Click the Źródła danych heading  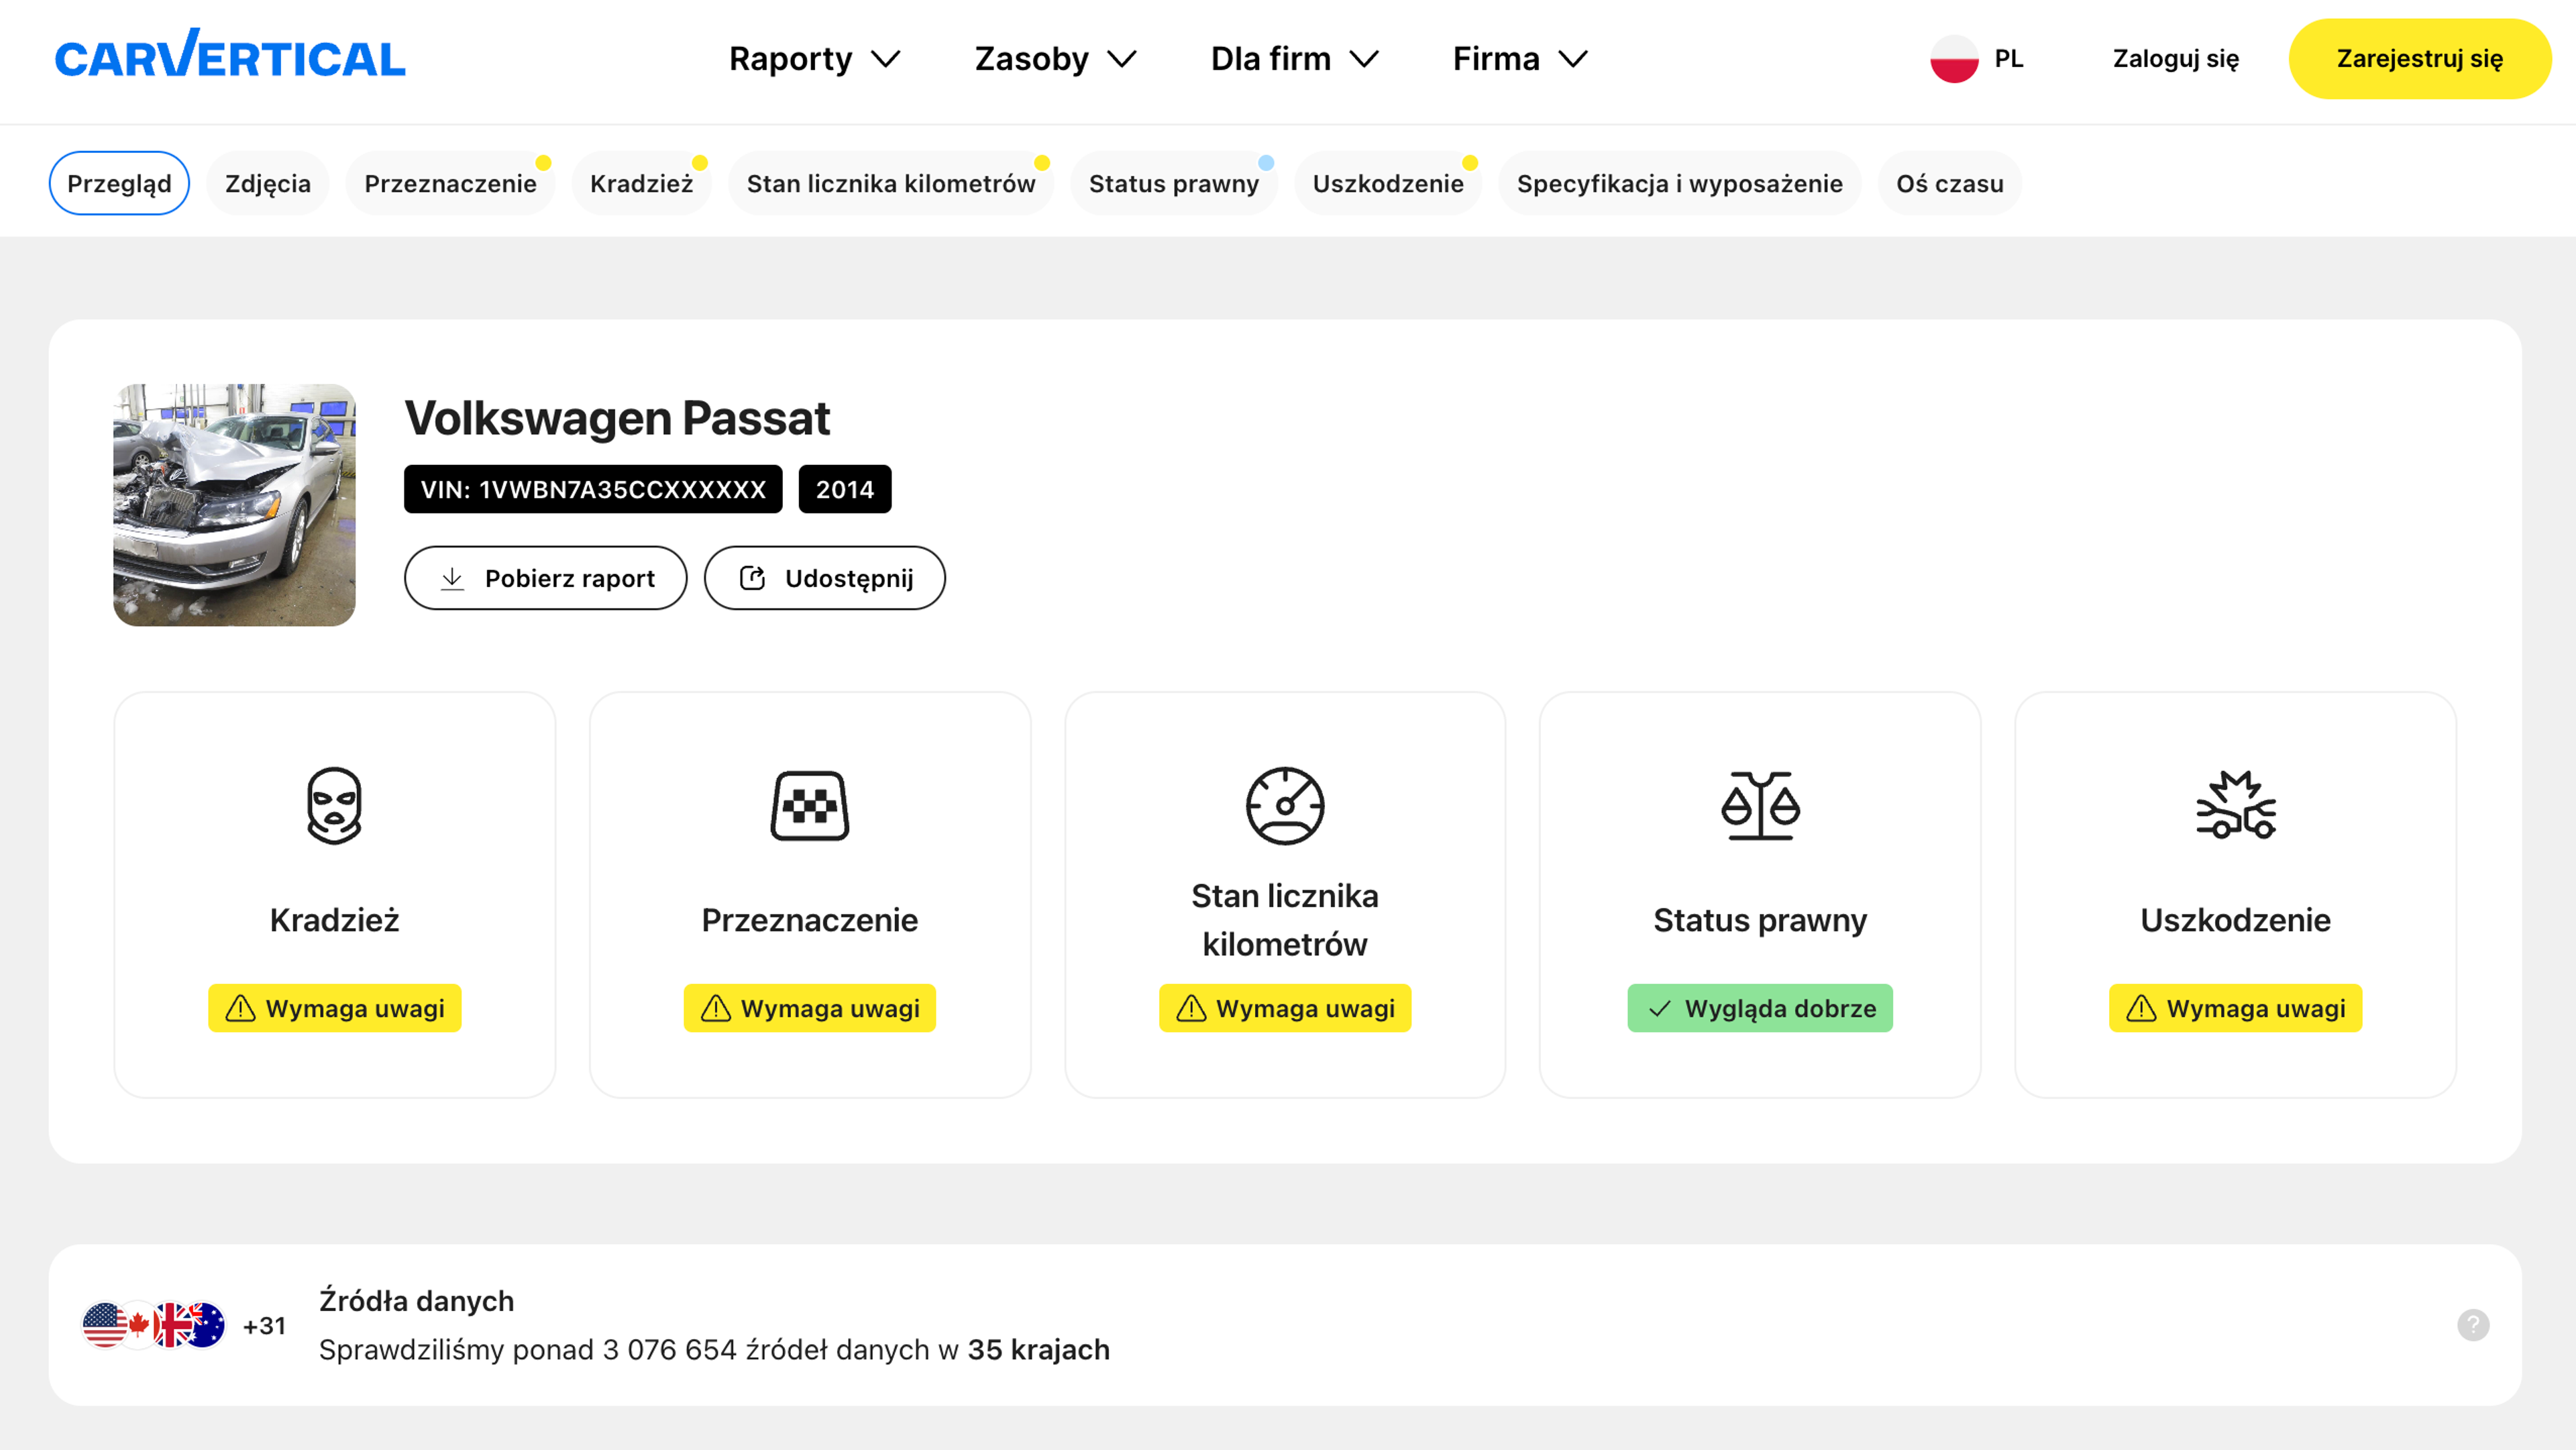[x=416, y=1301]
